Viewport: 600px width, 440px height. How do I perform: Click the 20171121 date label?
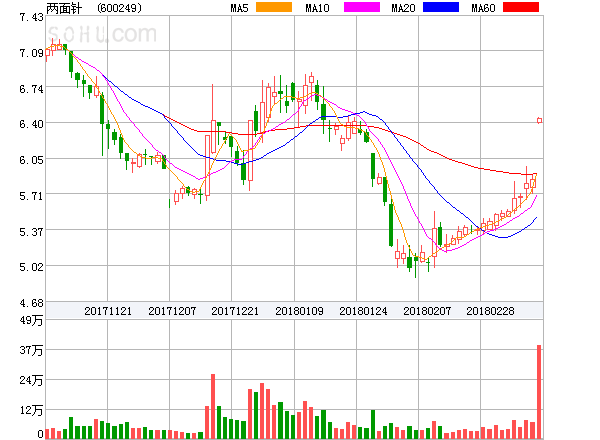pos(108,311)
